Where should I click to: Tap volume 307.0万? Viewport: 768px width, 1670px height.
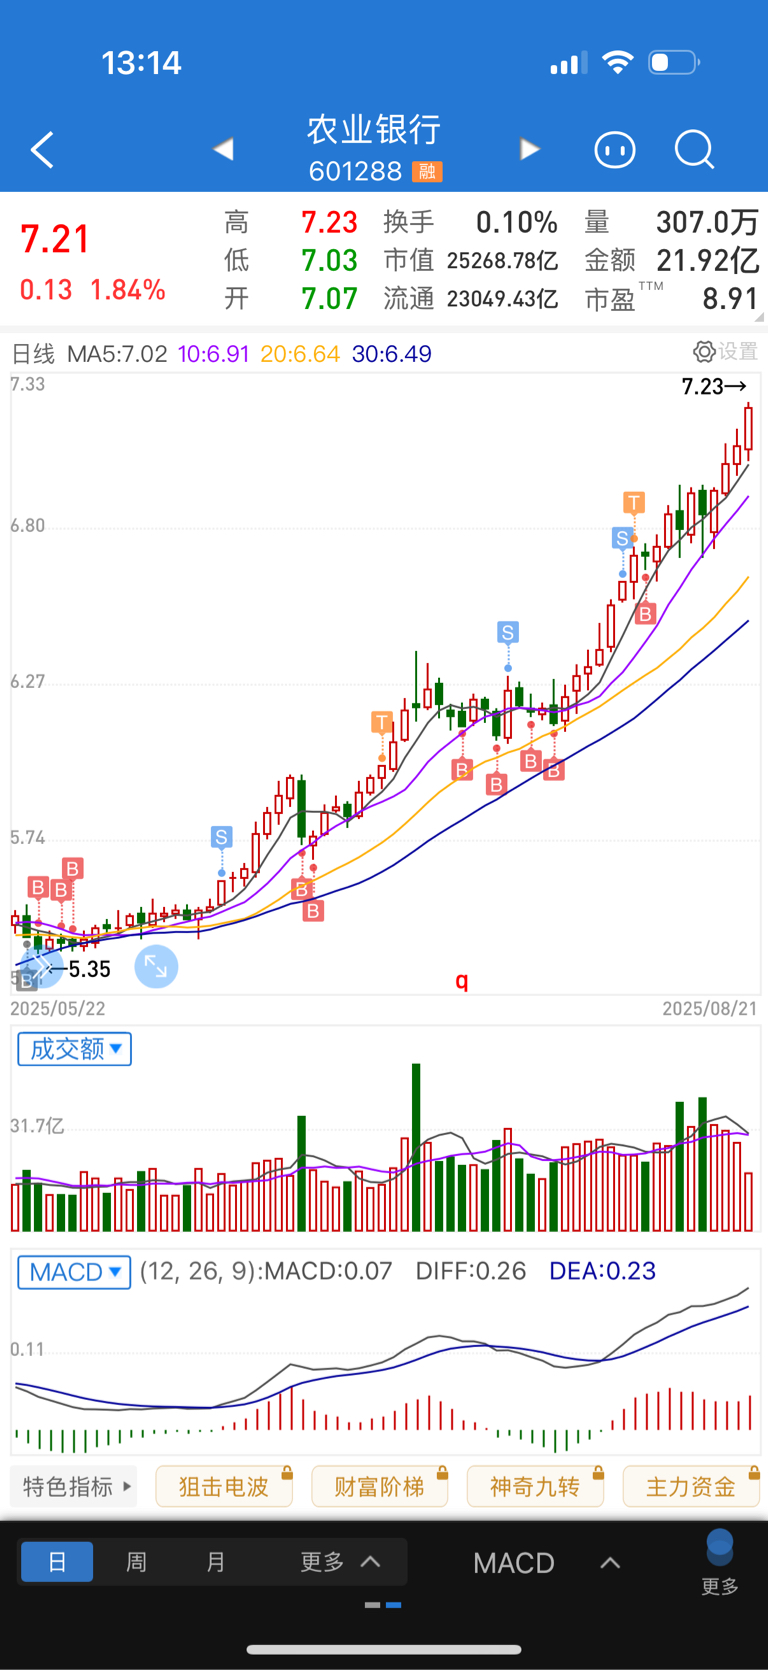[707, 222]
